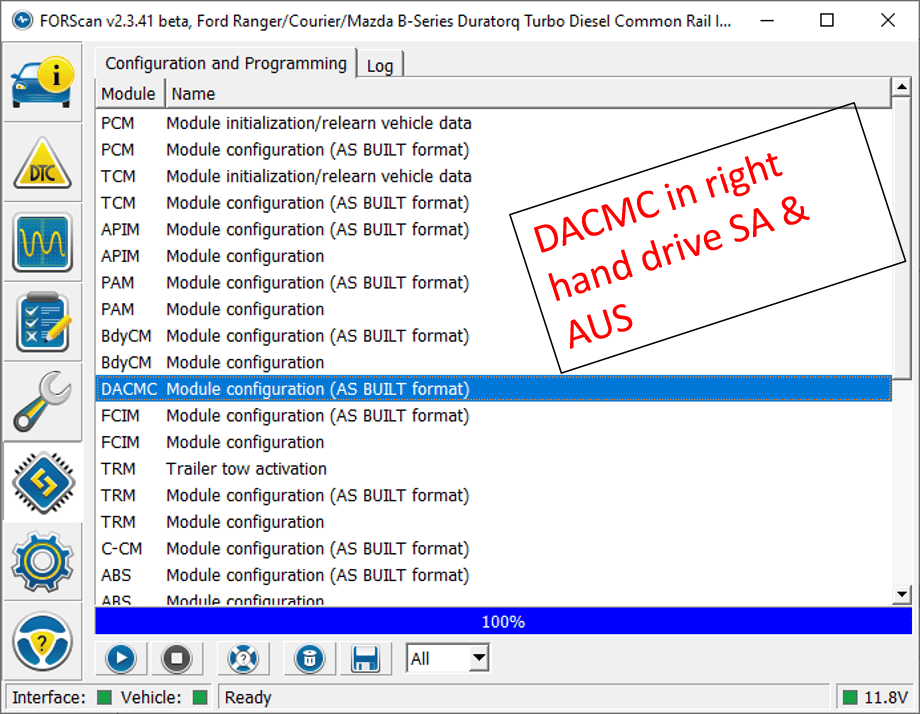Image resolution: width=920 pixels, height=714 pixels.
Task: Select APIM Module configuration row
Action: 493,256
